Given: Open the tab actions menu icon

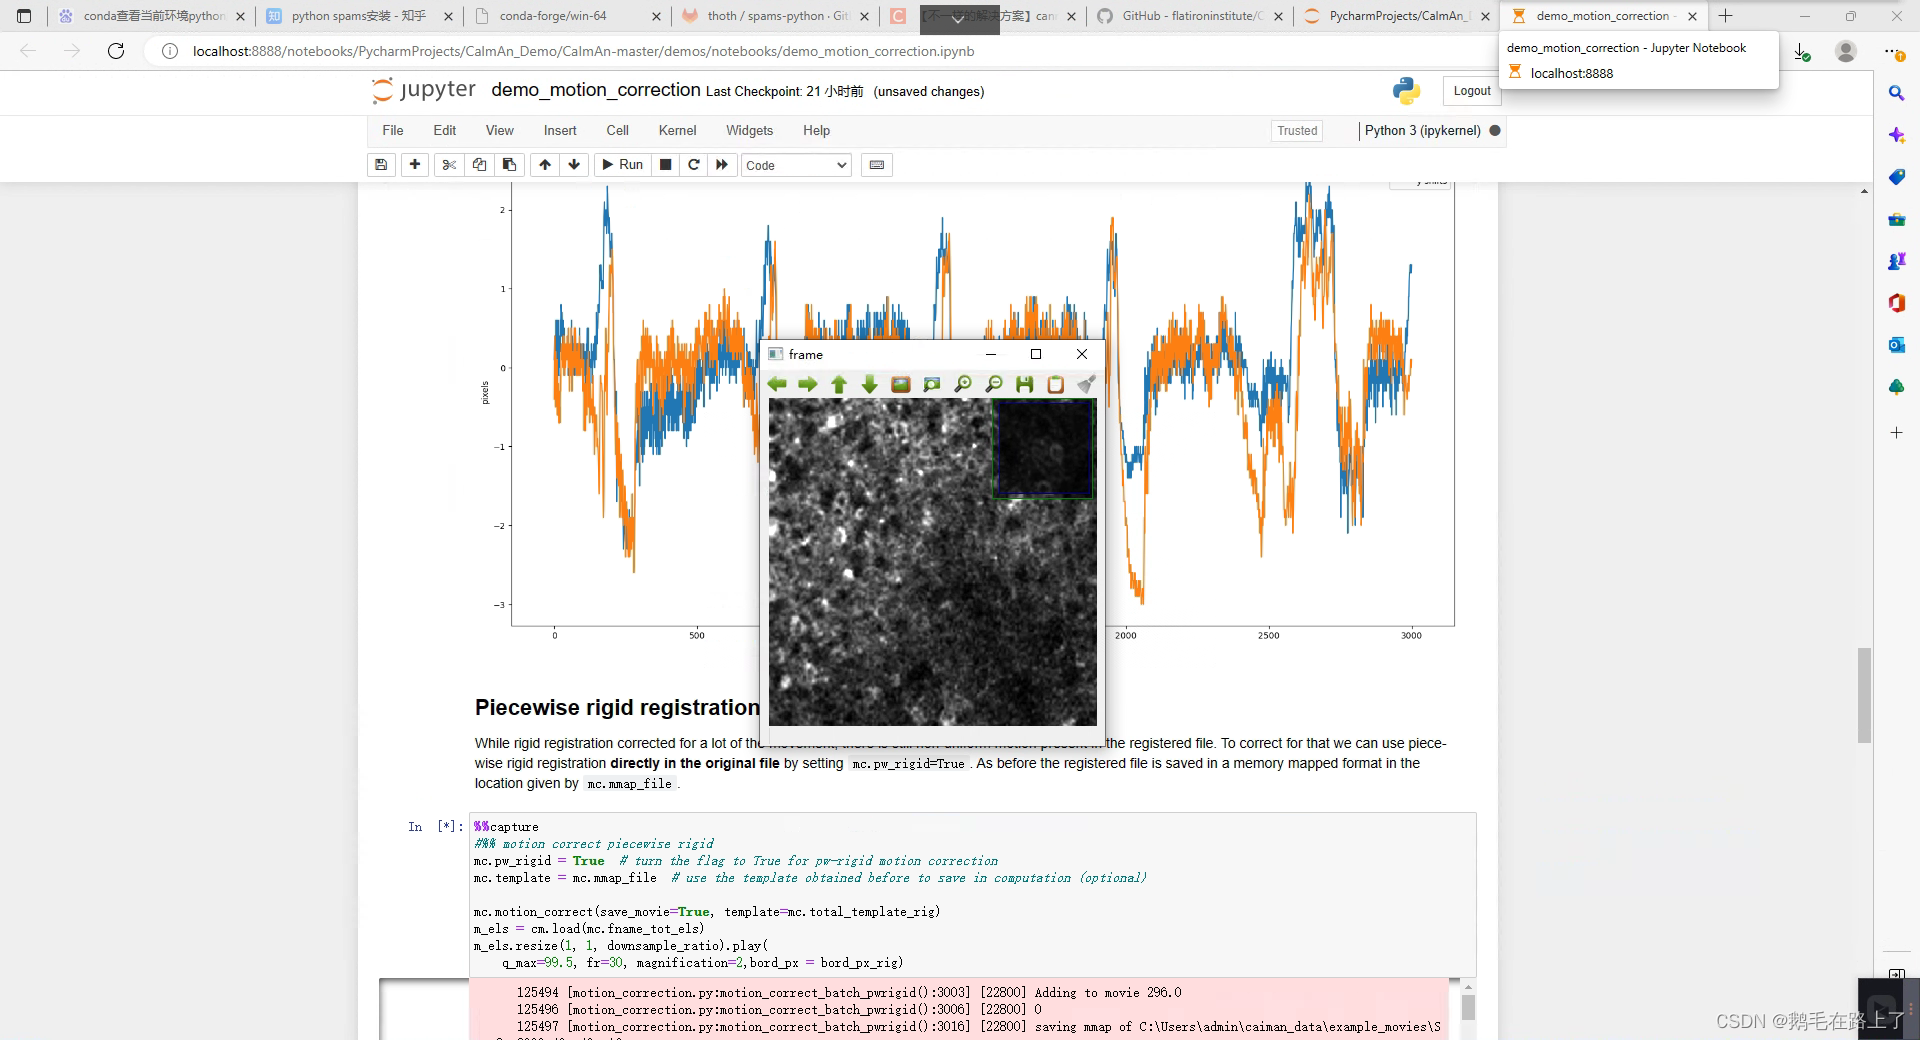Looking at the screenshot, I should point(24,16).
